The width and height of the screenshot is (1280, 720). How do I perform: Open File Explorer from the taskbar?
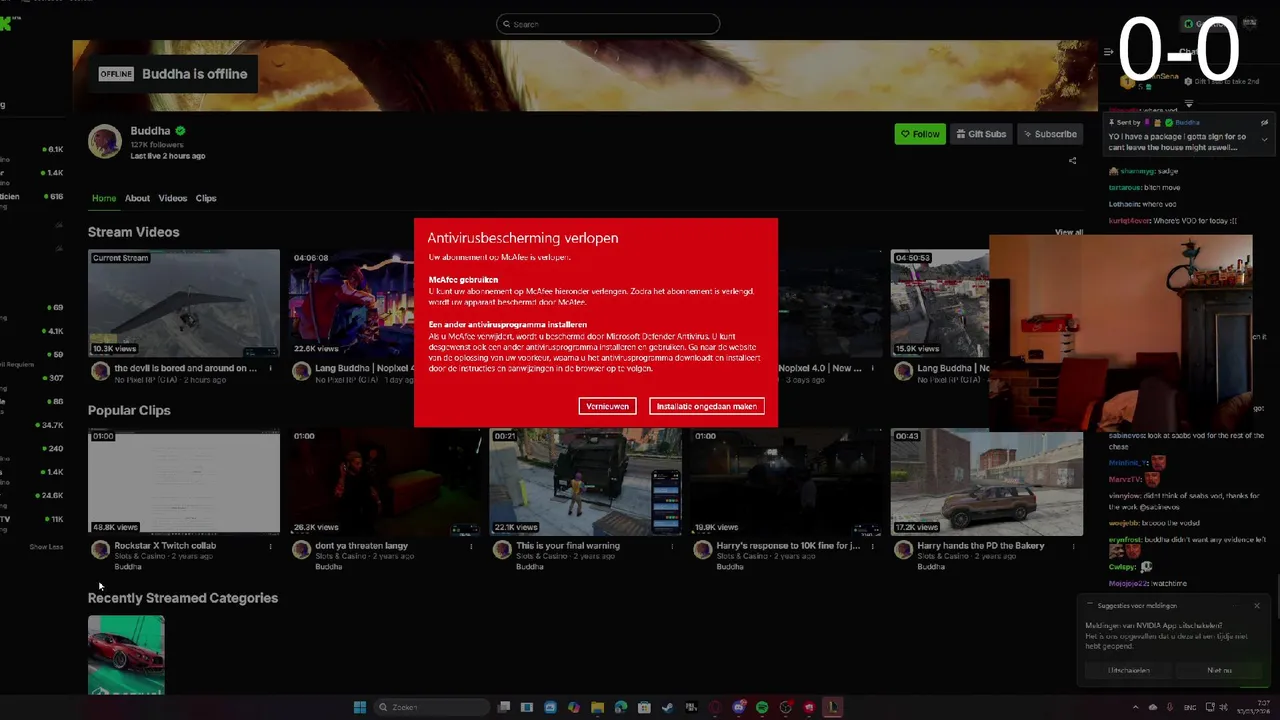597,707
